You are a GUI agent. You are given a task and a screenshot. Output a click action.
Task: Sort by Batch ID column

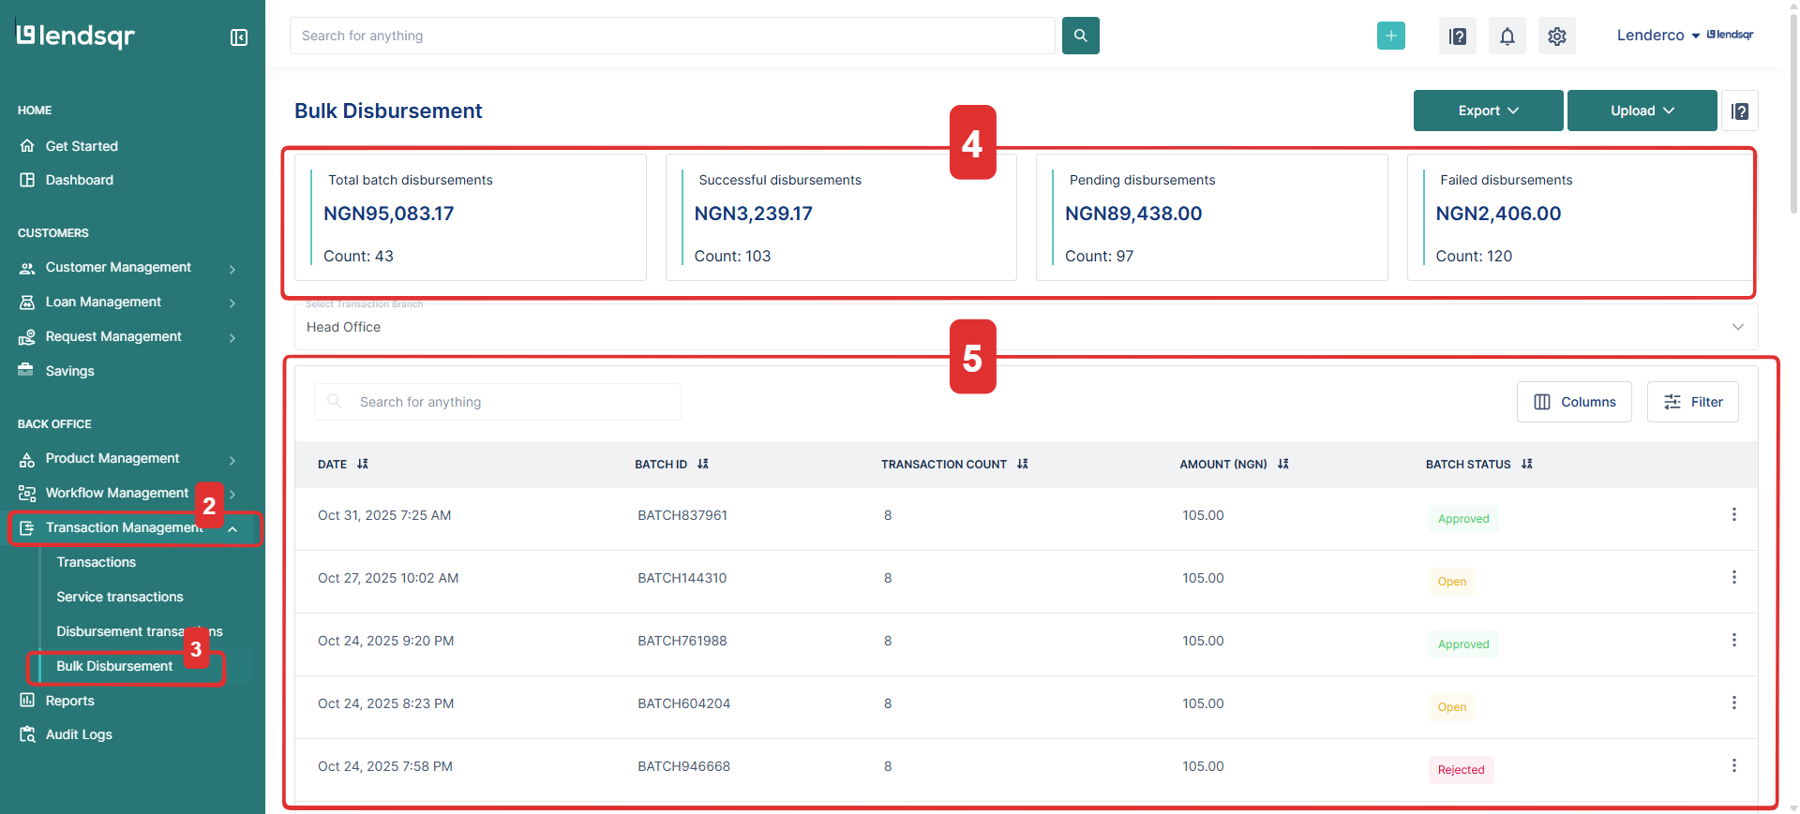(x=703, y=464)
